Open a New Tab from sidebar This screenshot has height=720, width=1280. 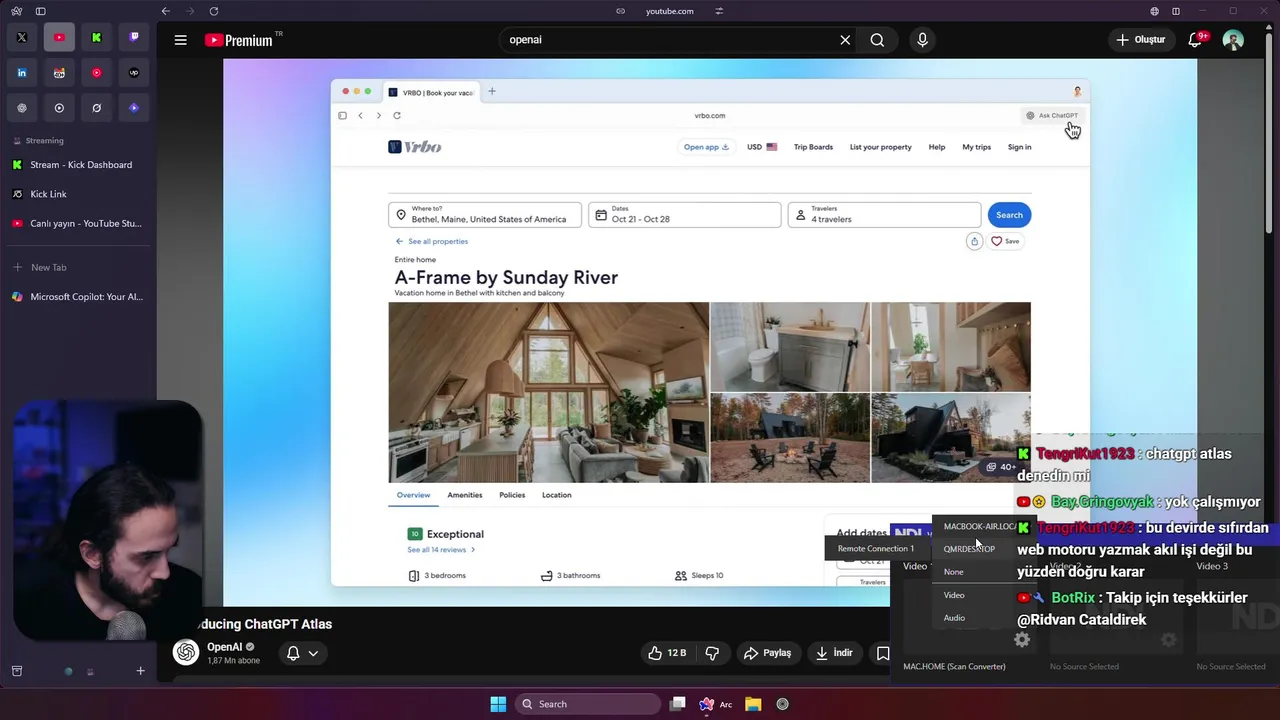(x=78, y=268)
